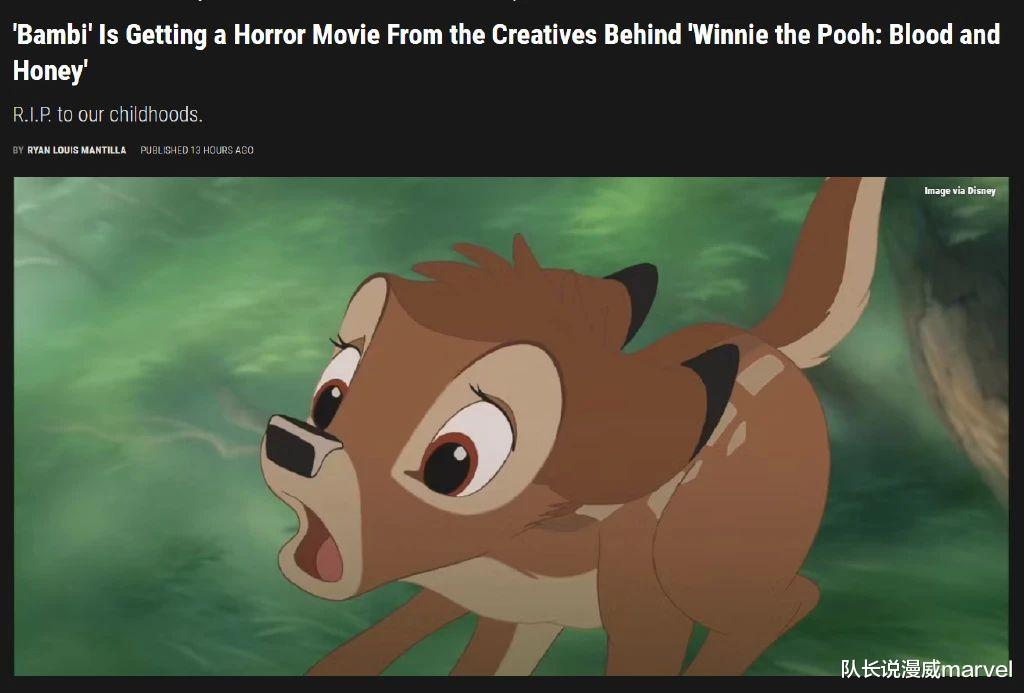Click the 'Bambi' horror movie headline
Screen dimensions: 1024x693
pos(506,52)
